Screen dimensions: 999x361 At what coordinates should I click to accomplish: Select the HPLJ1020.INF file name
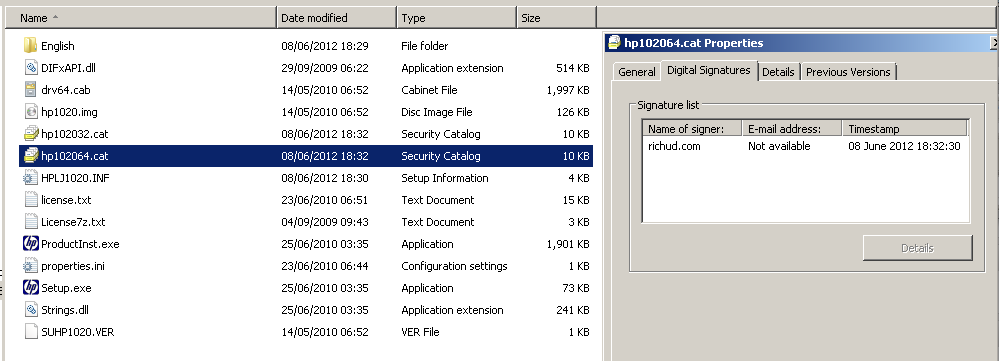pyautogui.click(x=75, y=178)
